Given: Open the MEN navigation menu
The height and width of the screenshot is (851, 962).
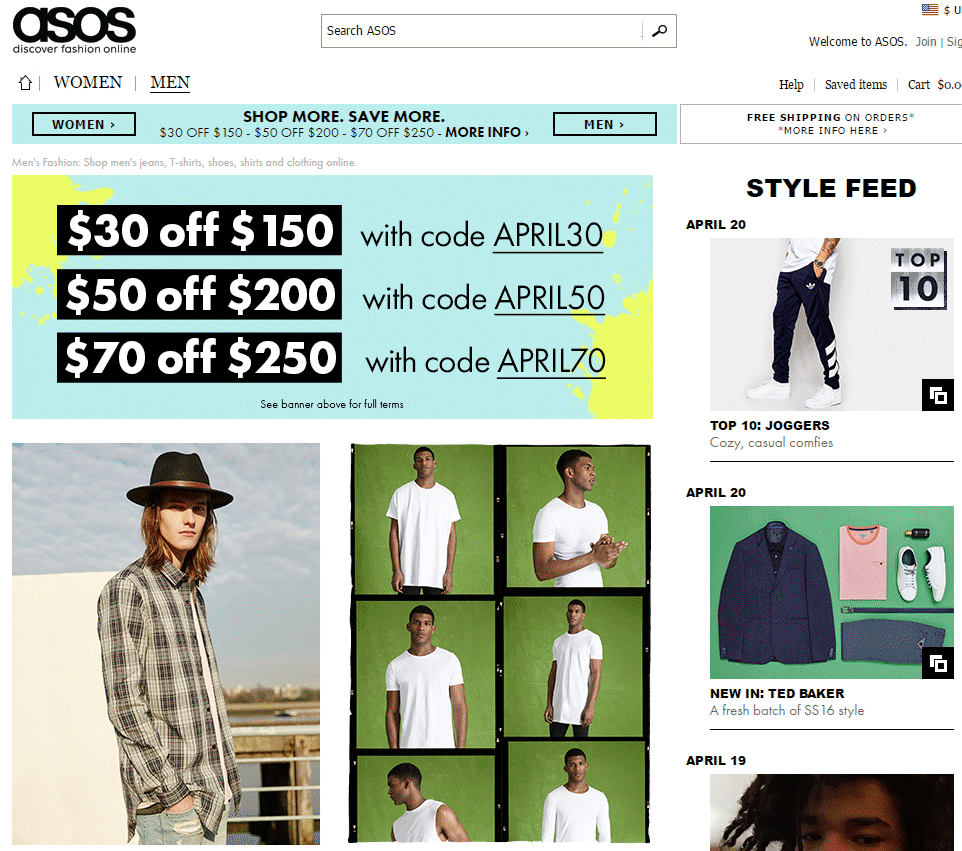Looking at the screenshot, I should click(170, 82).
